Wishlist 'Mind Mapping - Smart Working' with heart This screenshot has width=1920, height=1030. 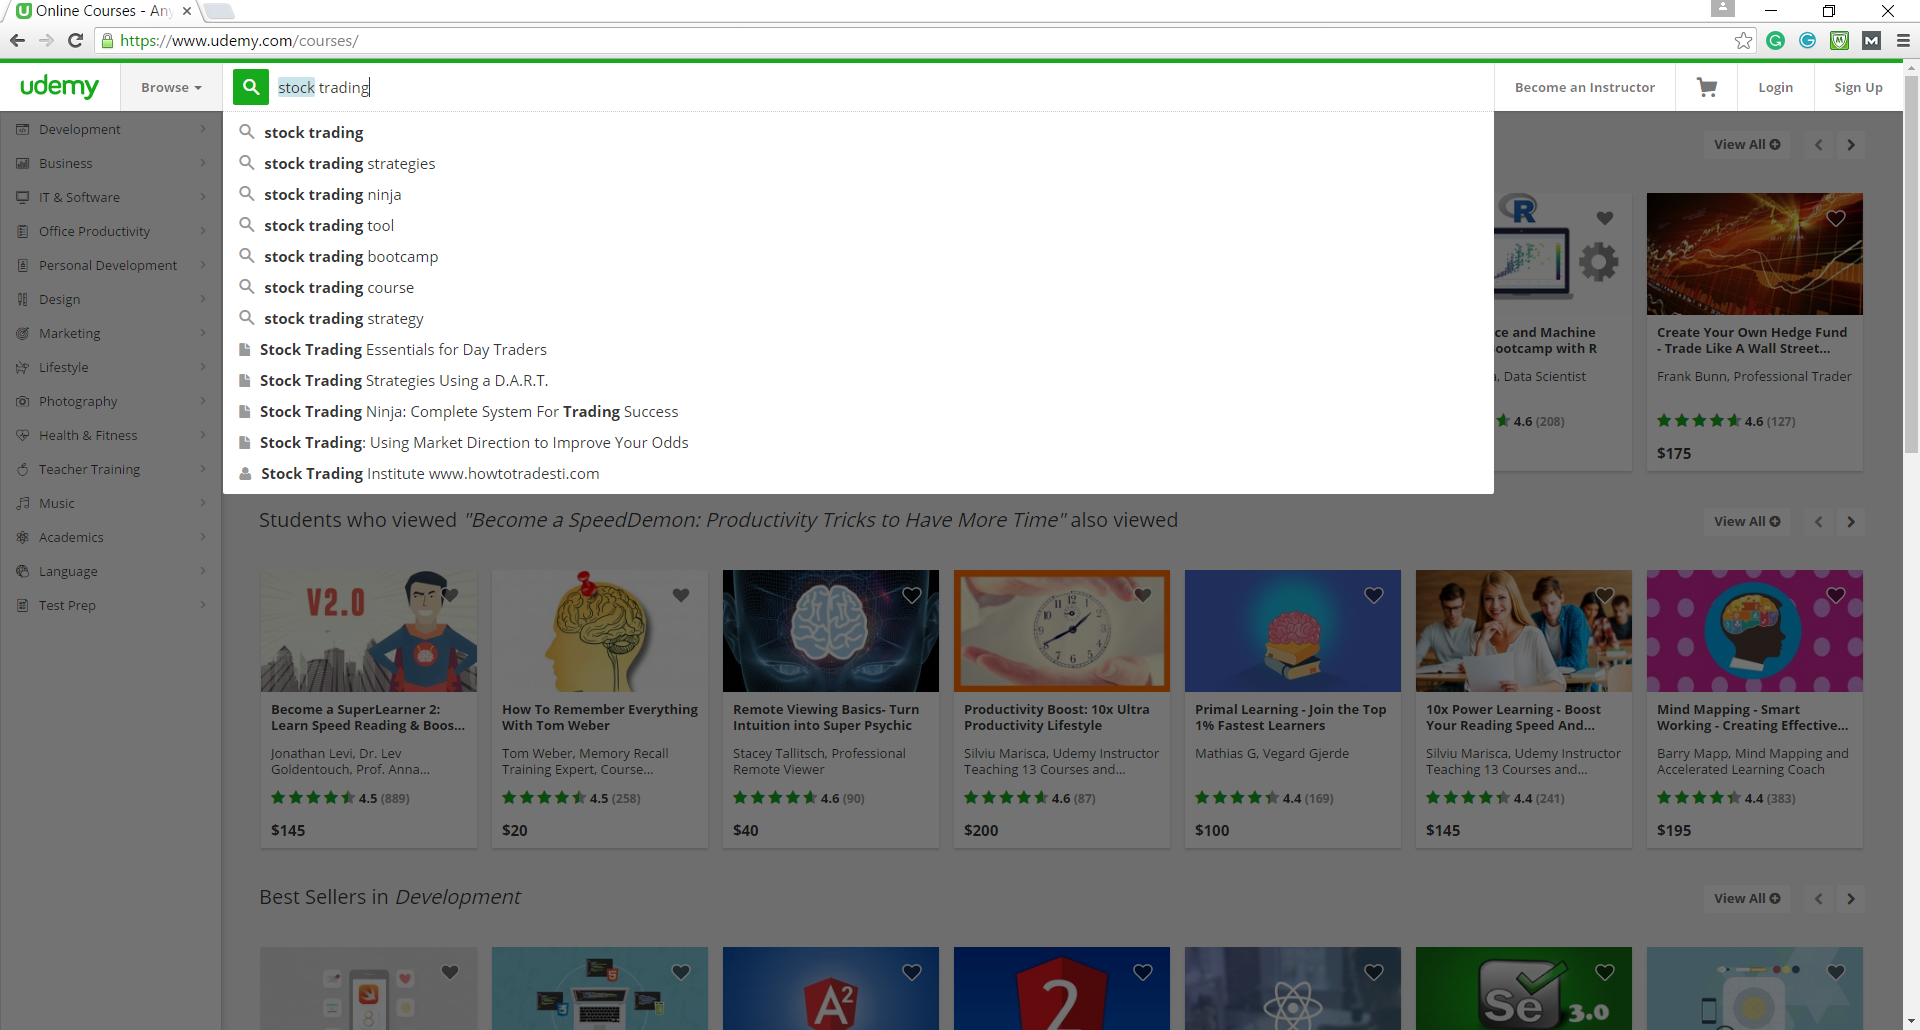click(1836, 595)
